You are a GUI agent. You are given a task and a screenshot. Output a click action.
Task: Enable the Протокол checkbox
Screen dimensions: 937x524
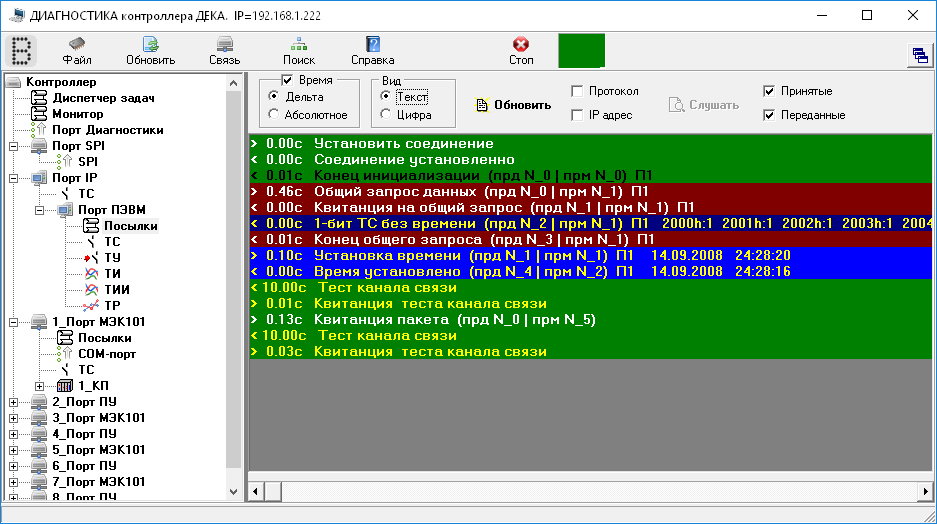coord(577,91)
